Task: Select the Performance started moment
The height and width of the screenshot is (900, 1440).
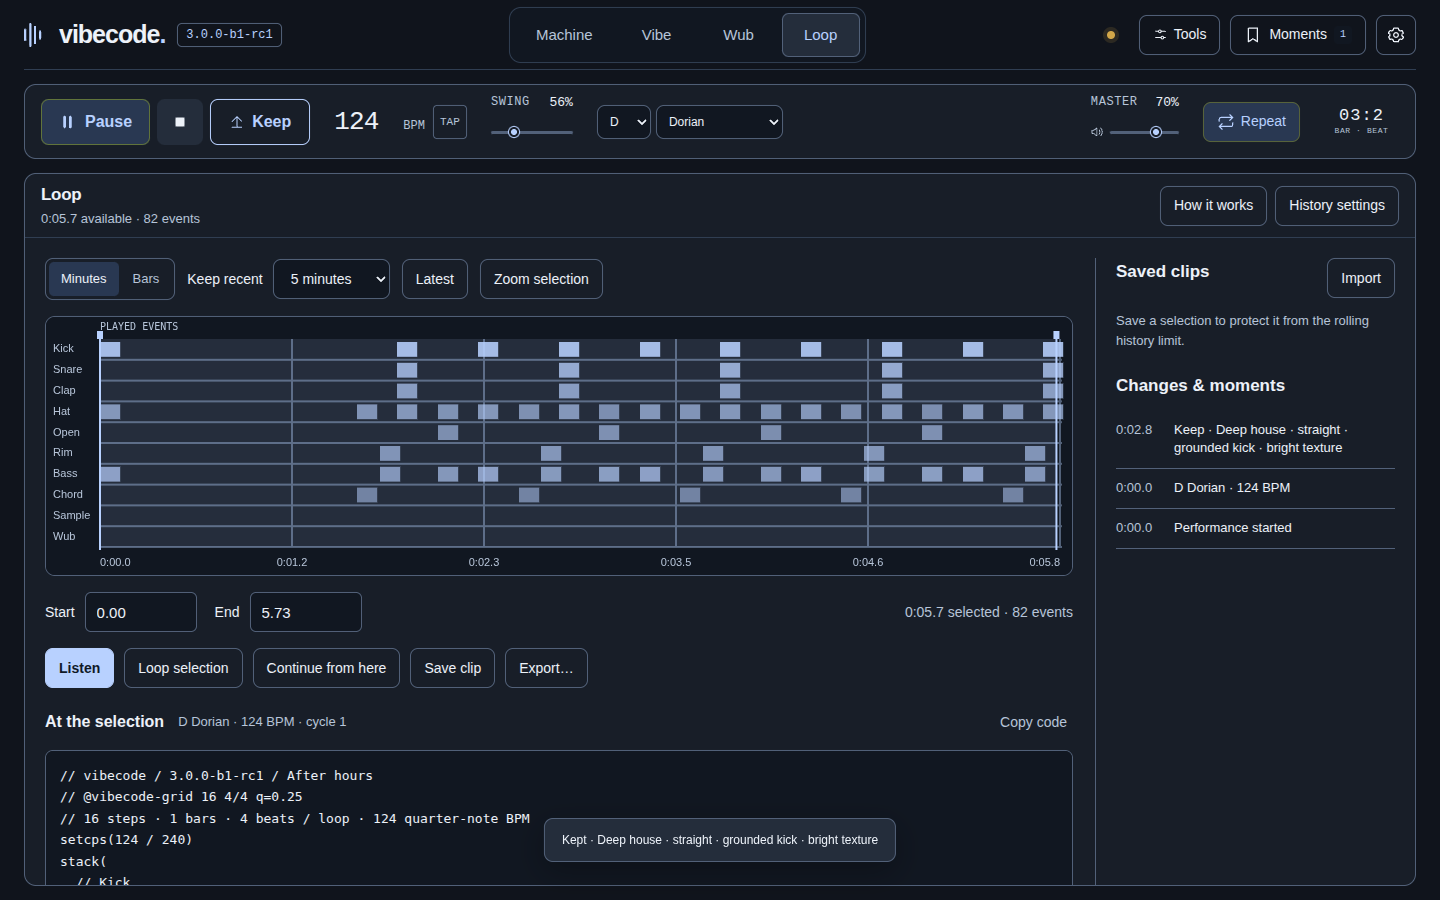Action: click(x=1255, y=528)
